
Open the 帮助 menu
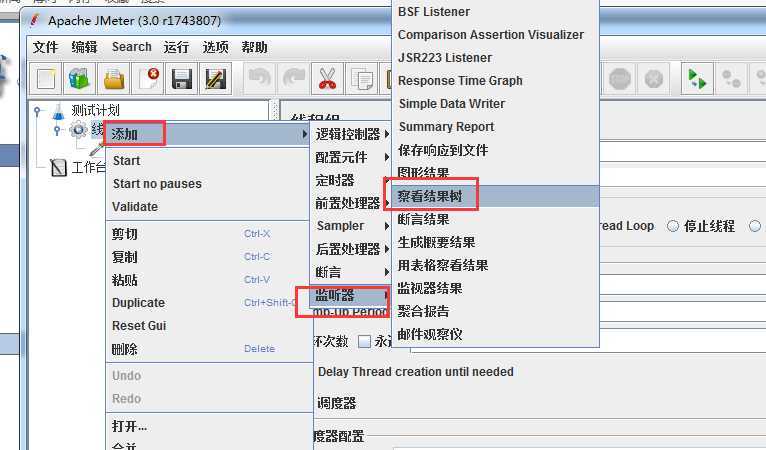[254, 47]
